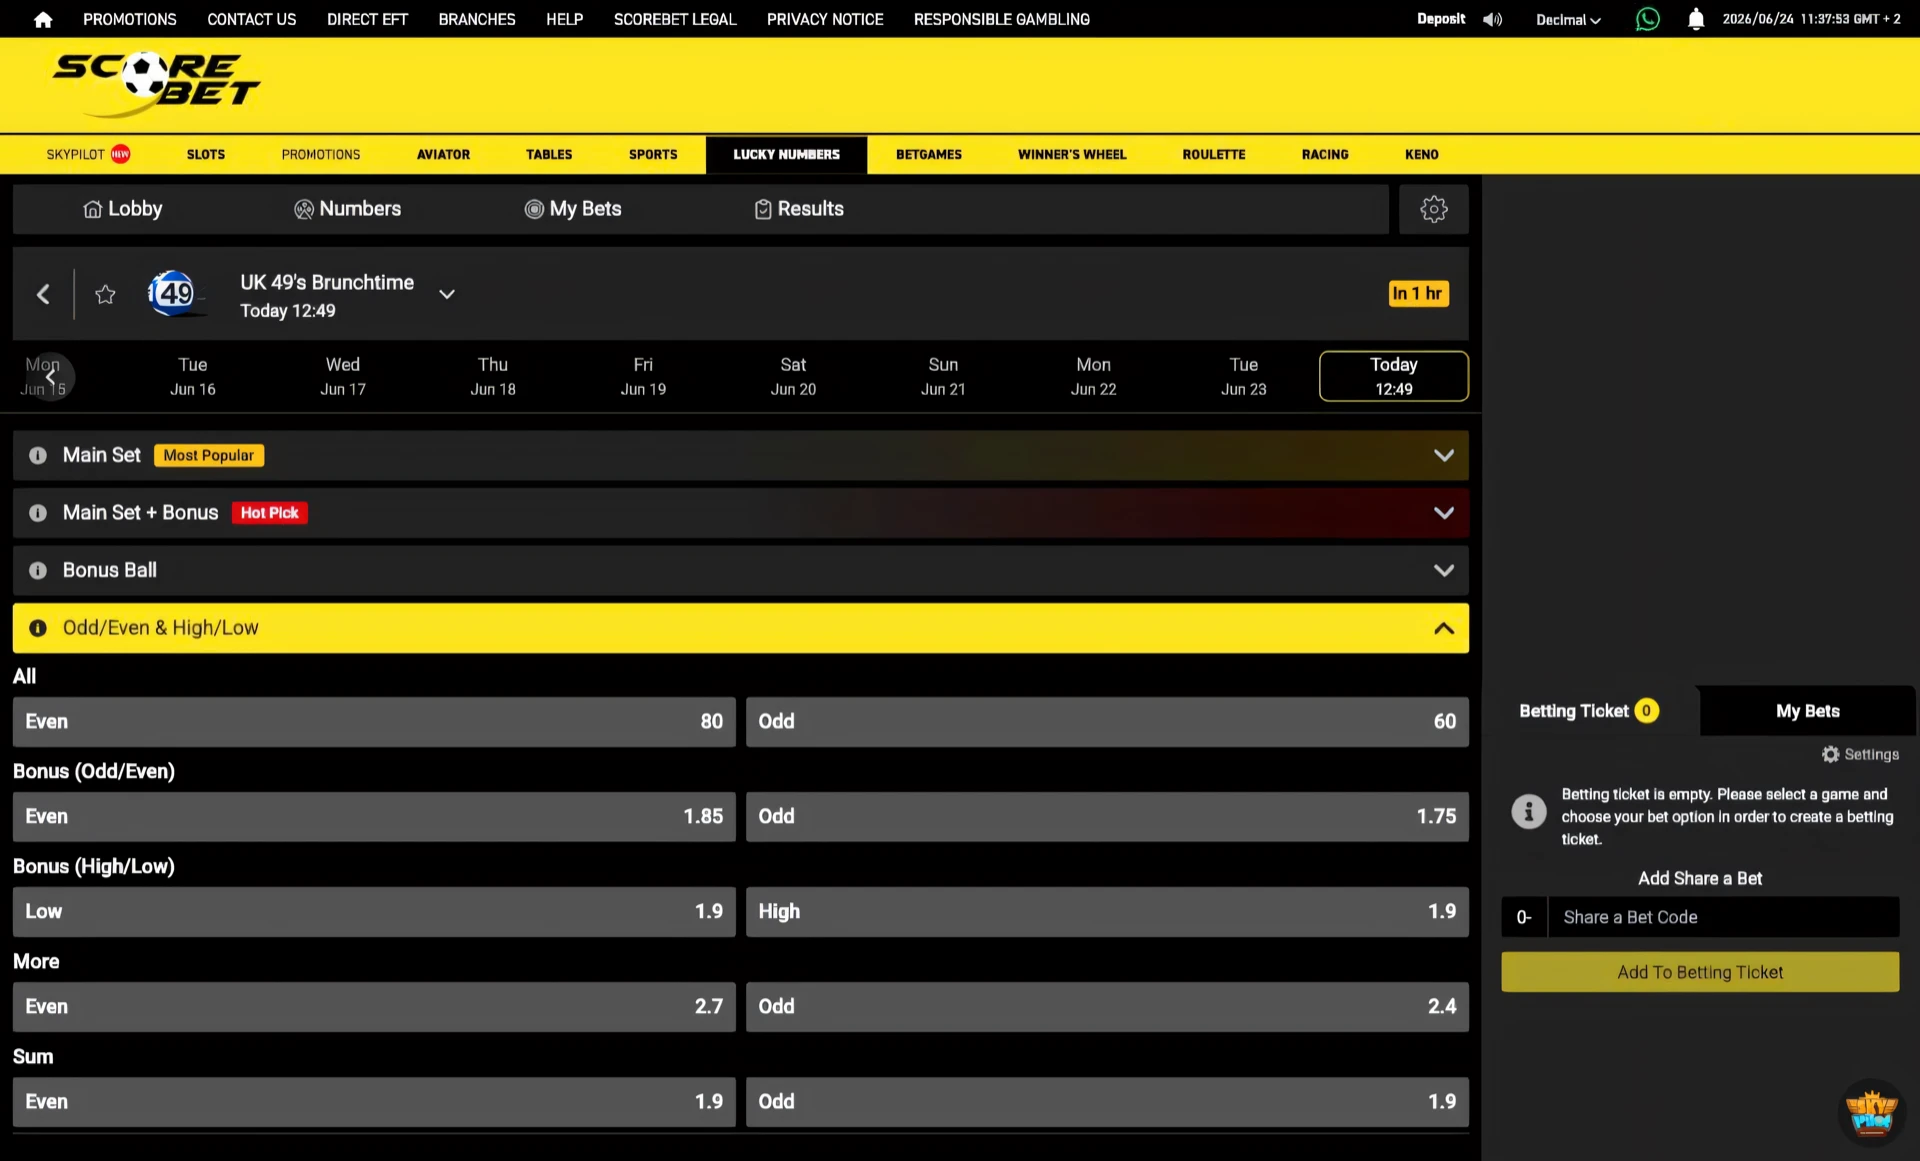1920x1161 pixels.
Task: Pick More Even at 2.7
Action: 374,1007
